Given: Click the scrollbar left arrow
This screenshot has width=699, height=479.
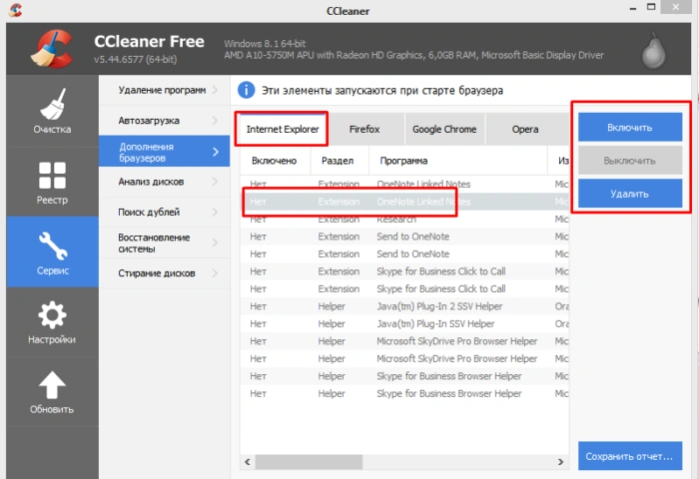Looking at the screenshot, I should 247,462.
